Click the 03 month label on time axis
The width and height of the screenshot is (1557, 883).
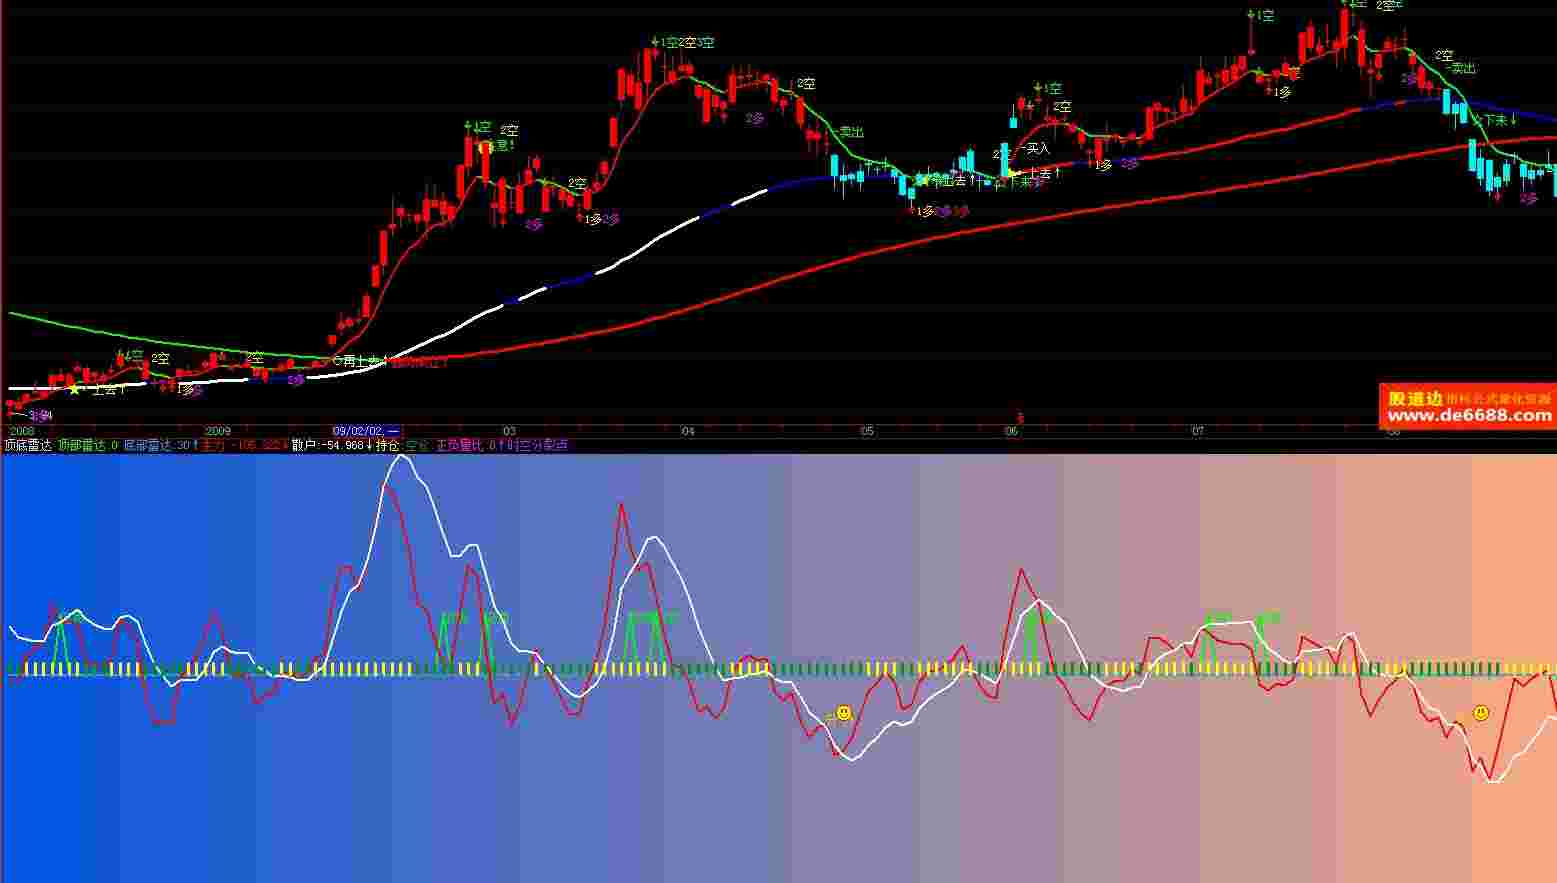(x=509, y=431)
